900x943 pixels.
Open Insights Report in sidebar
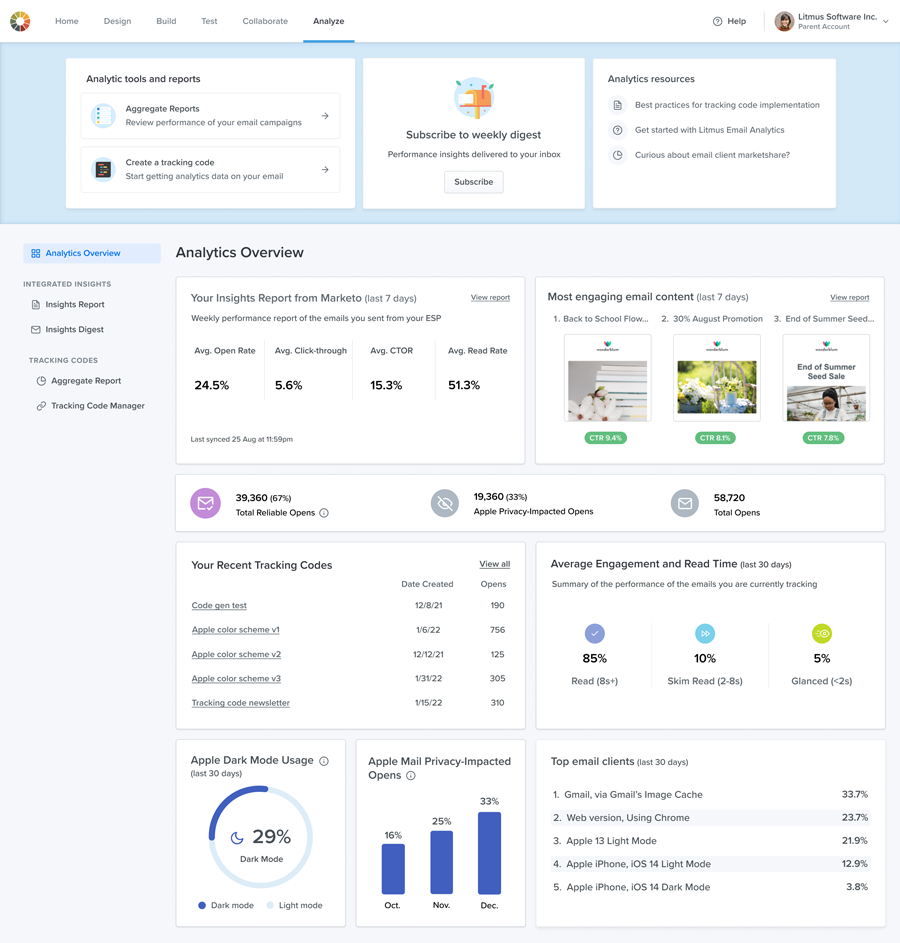(x=75, y=305)
